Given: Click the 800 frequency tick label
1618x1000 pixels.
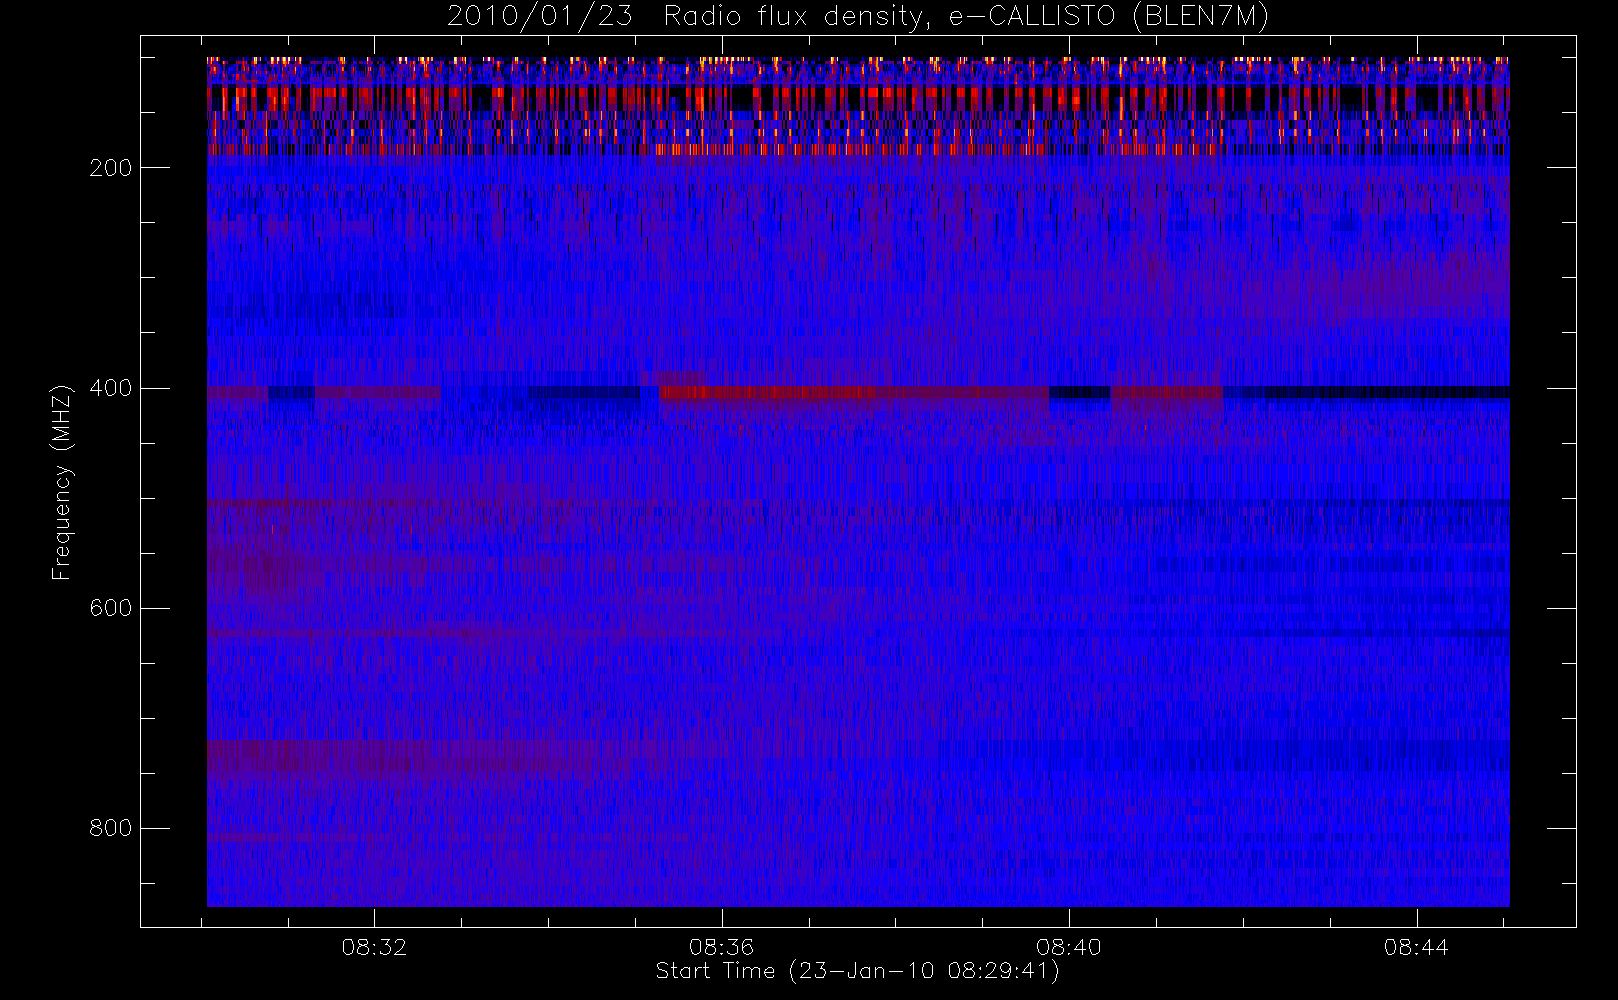Looking at the screenshot, I should (110, 828).
